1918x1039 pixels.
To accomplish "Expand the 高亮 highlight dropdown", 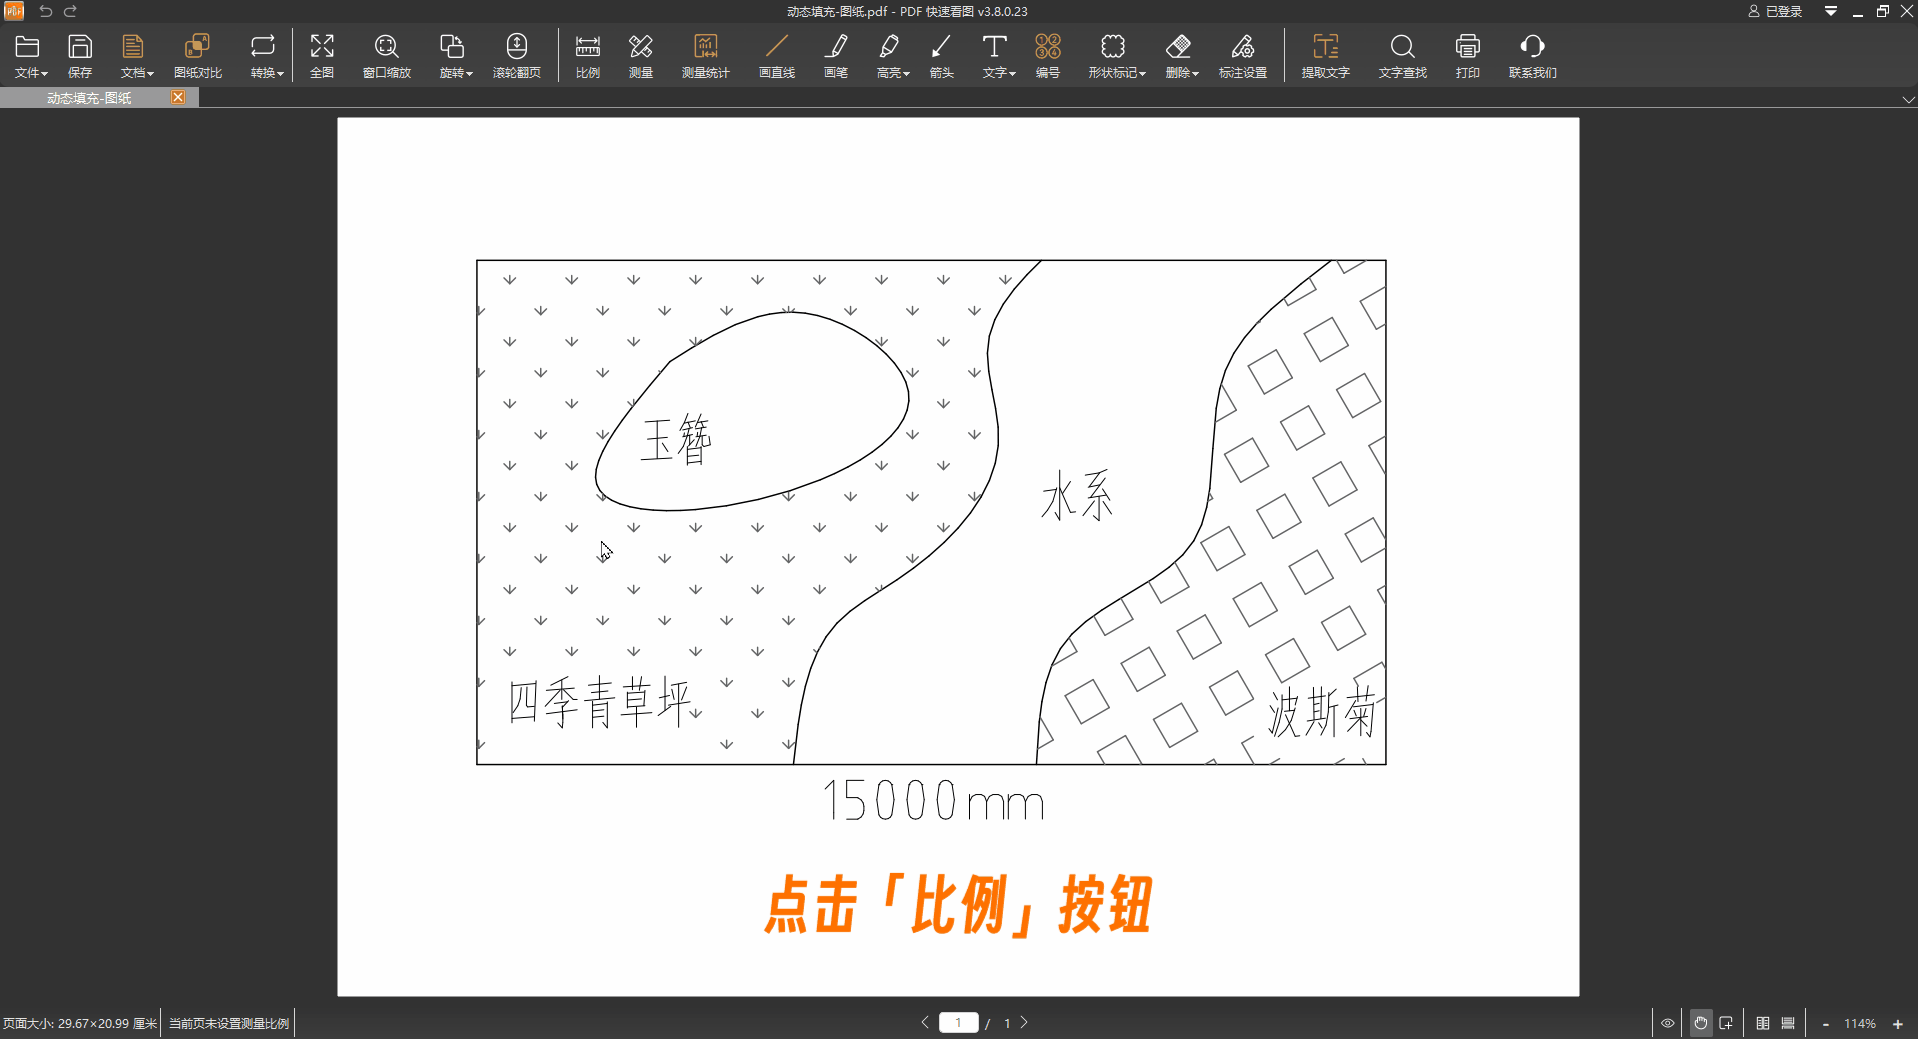I will pyautogui.click(x=892, y=56).
